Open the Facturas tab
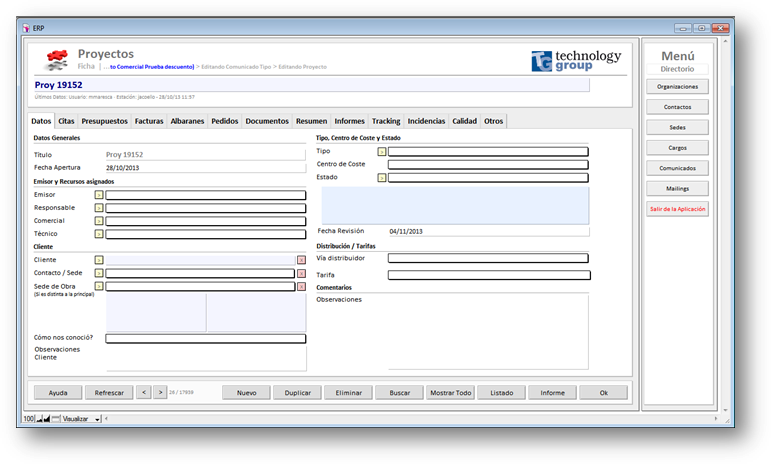This screenshot has height=464, width=771. click(x=149, y=121)
